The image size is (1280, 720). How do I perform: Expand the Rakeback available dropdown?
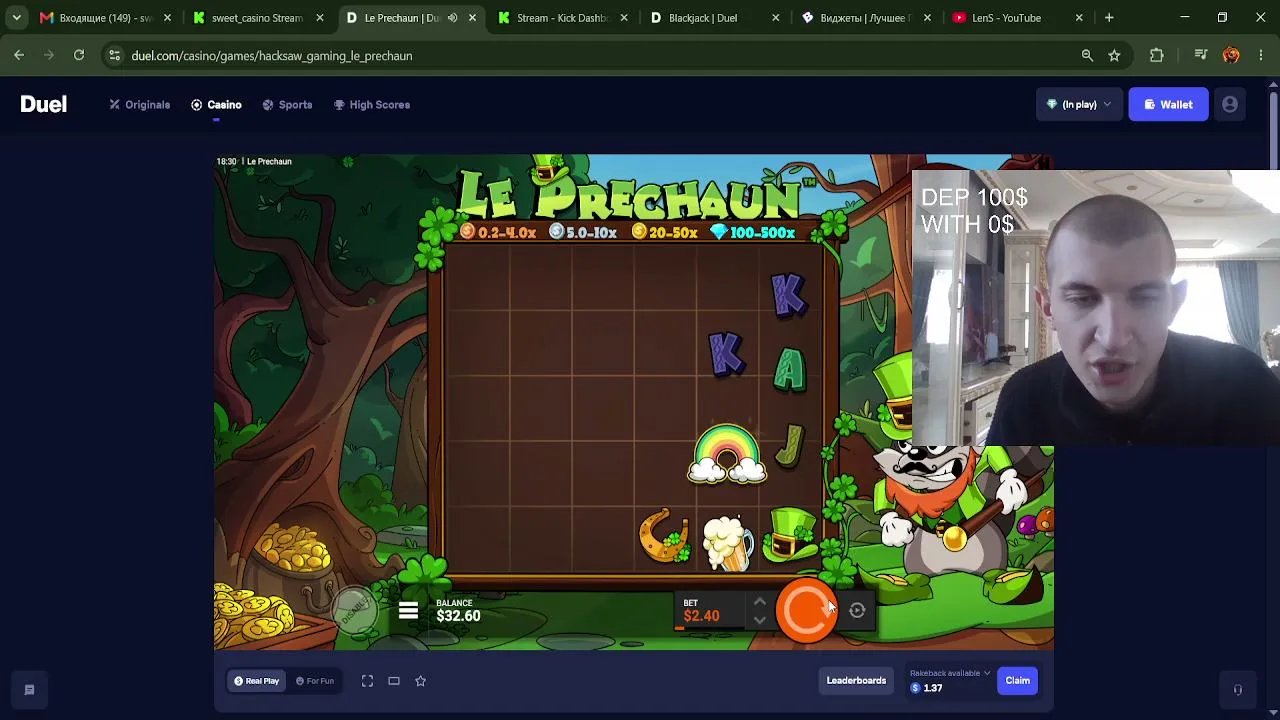(x=950, y=673)
